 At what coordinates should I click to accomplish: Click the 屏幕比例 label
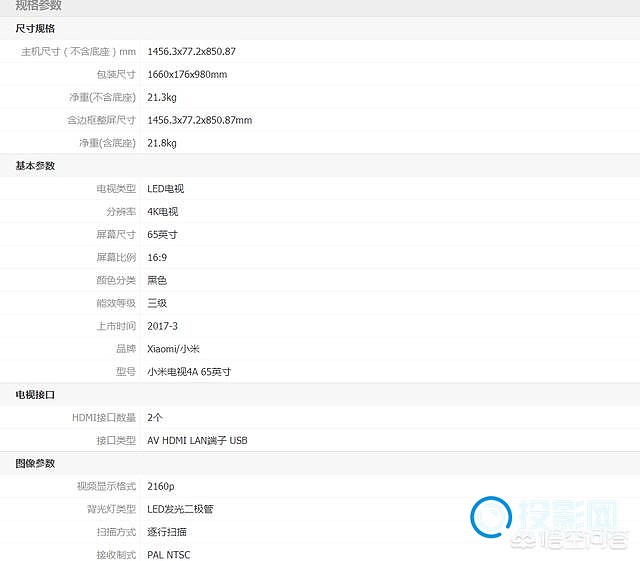[x=116, y=257]
